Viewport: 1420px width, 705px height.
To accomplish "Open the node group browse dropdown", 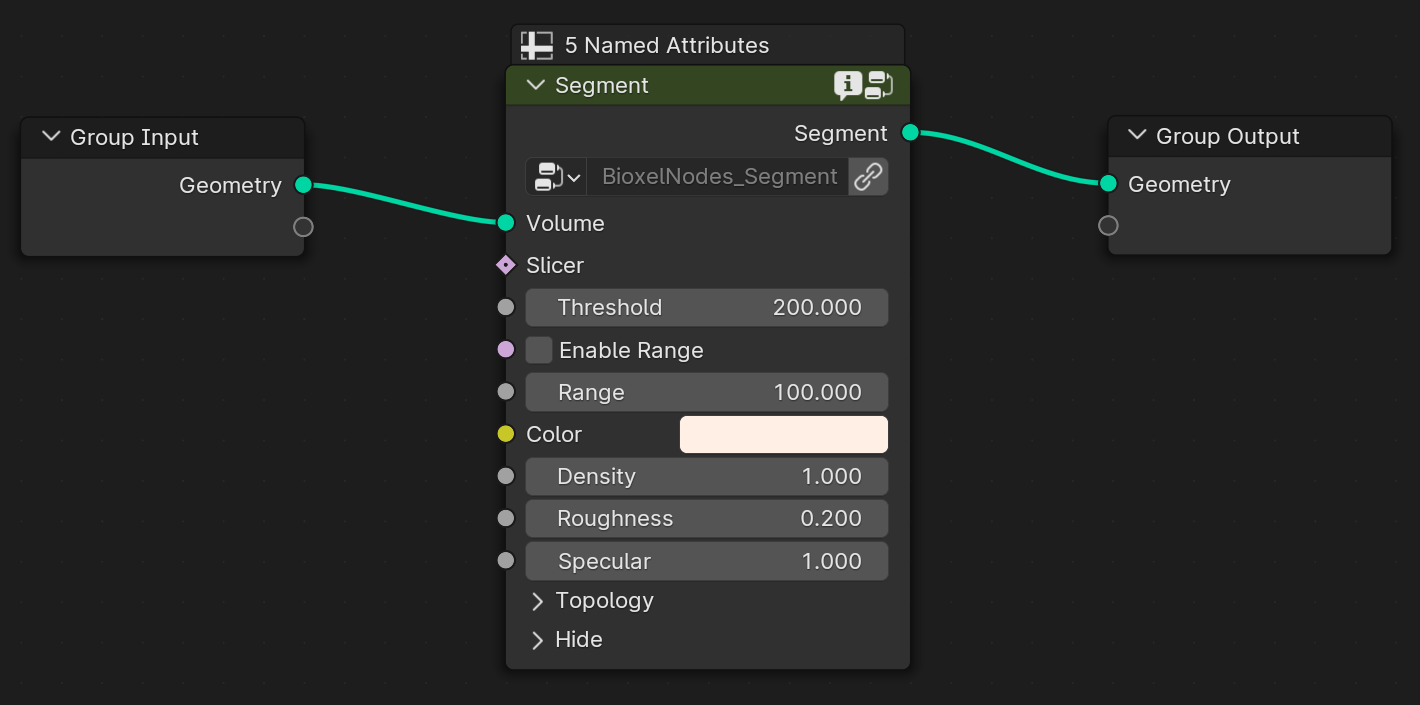I will pyautogui.click(x=557, y=177).
